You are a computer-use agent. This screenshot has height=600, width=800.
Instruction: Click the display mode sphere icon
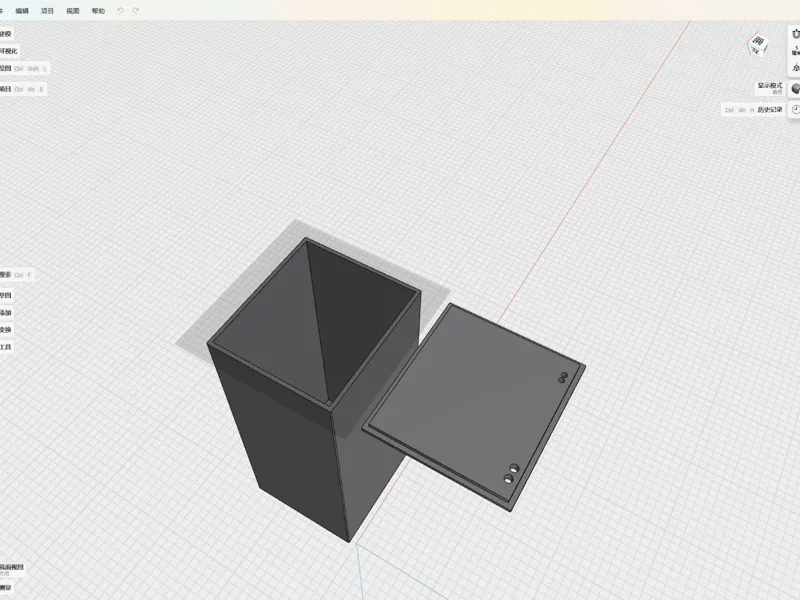pos(795,89)
